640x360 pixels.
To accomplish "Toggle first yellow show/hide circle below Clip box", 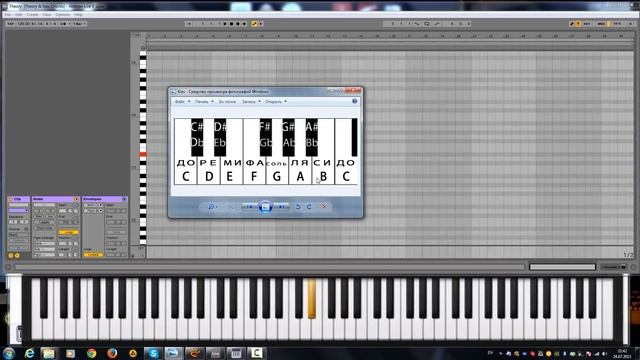I will coord(11,256).
